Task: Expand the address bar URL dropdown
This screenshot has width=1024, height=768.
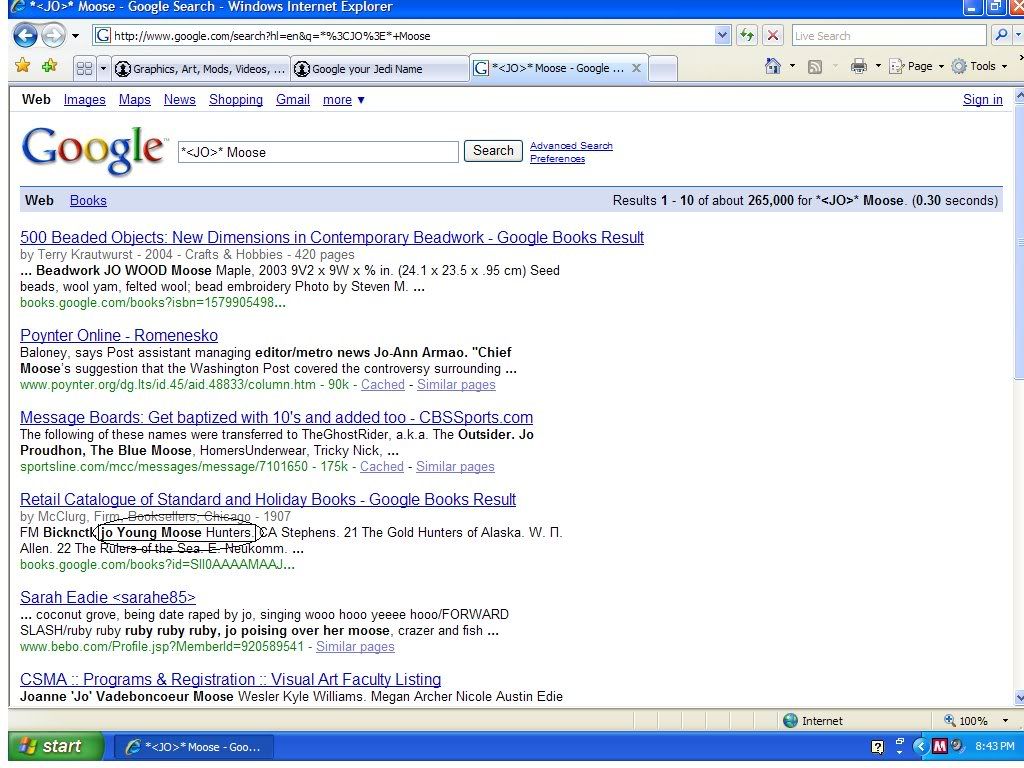Action: pos(722,35)
